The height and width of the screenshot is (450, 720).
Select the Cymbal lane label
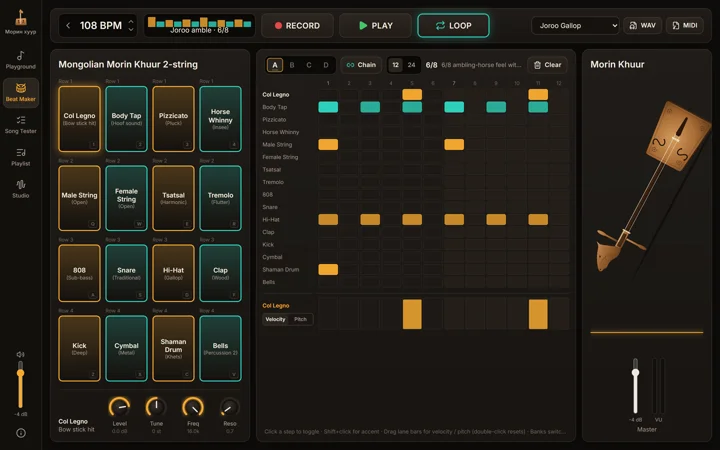point(272,257)
